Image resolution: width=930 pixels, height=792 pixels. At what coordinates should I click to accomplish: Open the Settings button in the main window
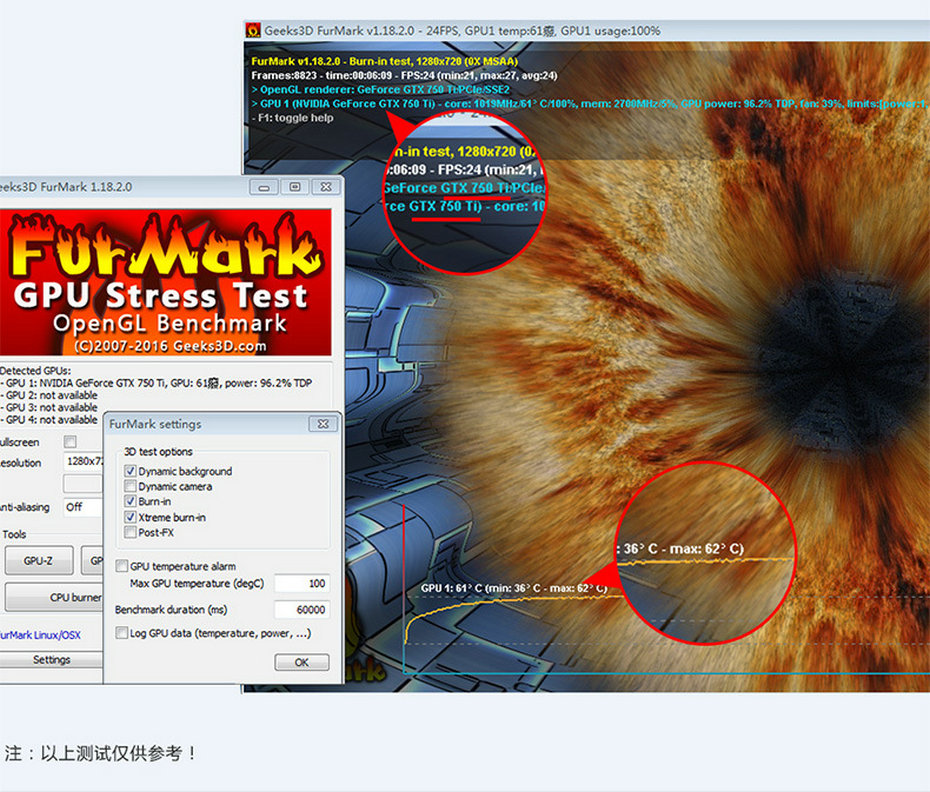click(52, 660)
